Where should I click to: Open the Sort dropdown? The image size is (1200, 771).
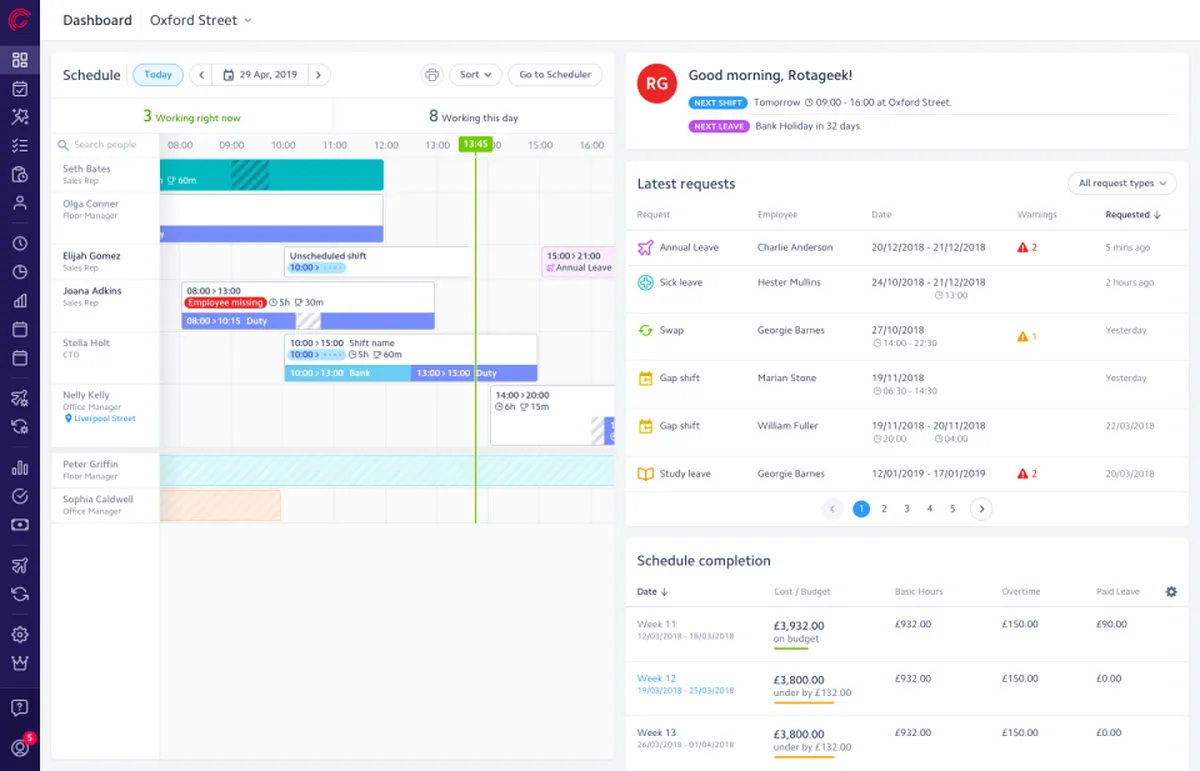(x=475, y=75)
